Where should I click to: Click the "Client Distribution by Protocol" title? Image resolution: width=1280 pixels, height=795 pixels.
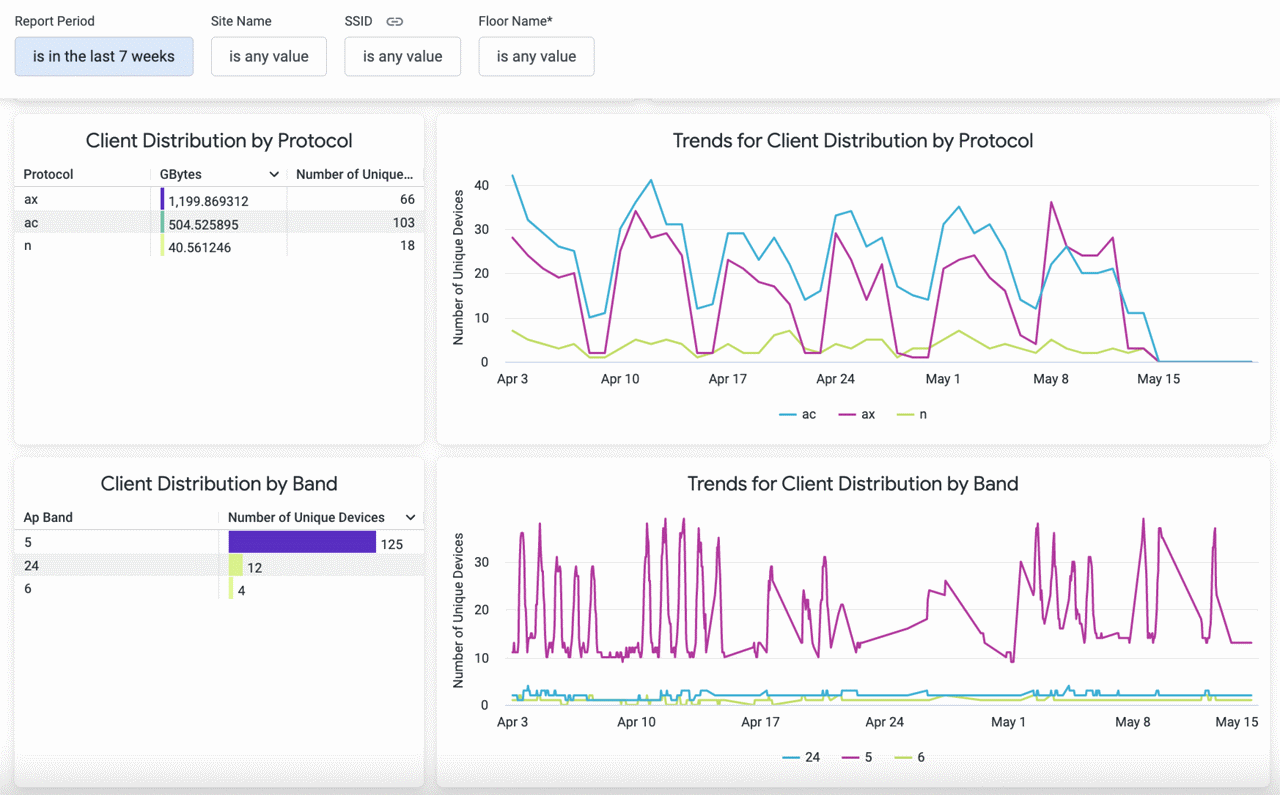[x=218, y=140]
